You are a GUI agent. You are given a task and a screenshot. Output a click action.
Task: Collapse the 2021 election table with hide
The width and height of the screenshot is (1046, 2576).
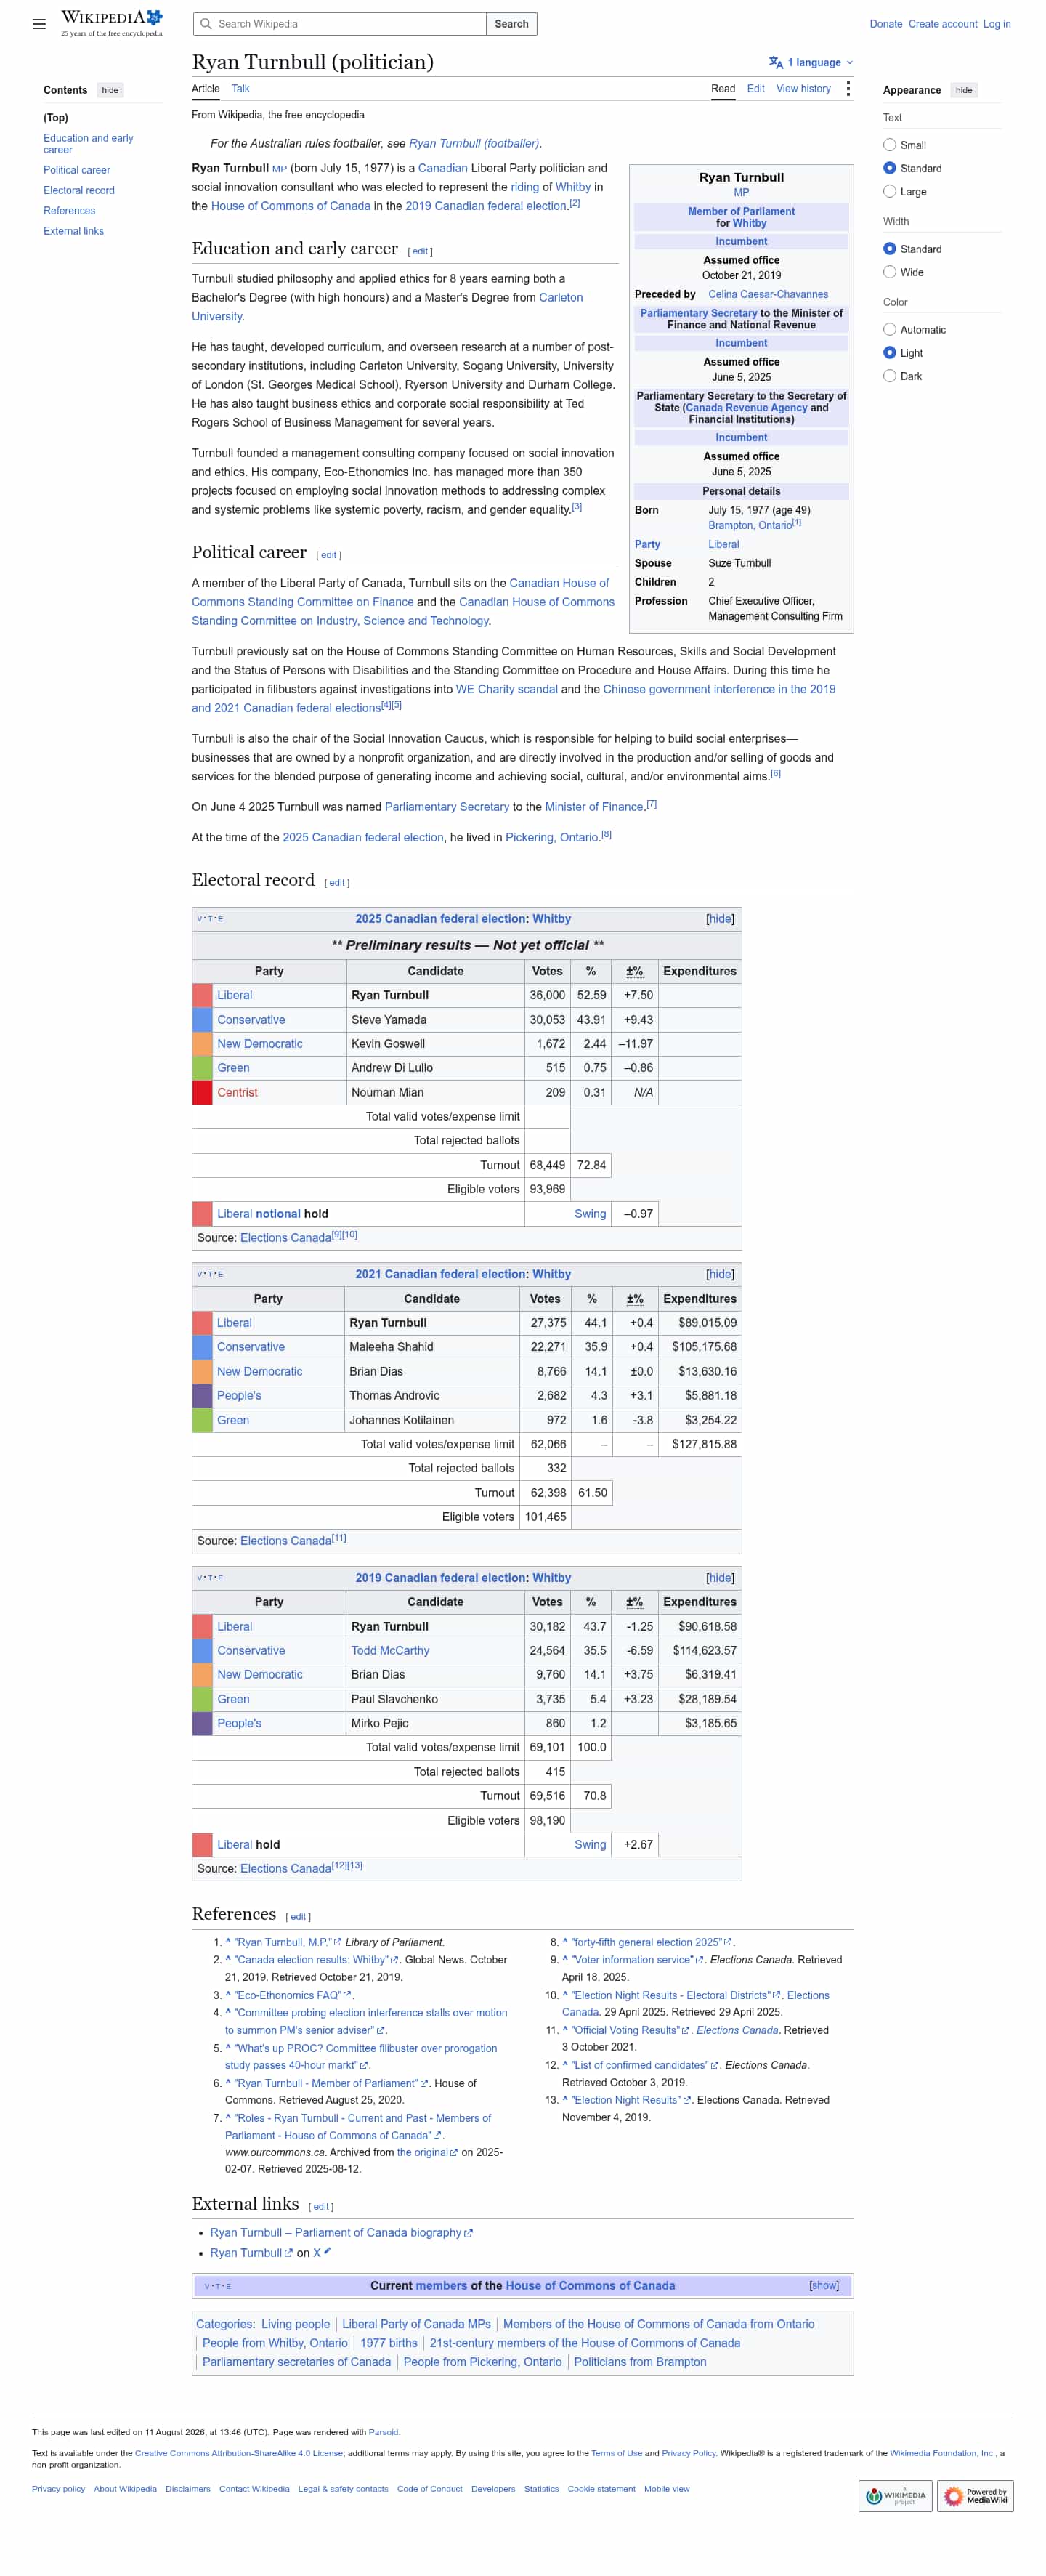[x=720, y=1274]
